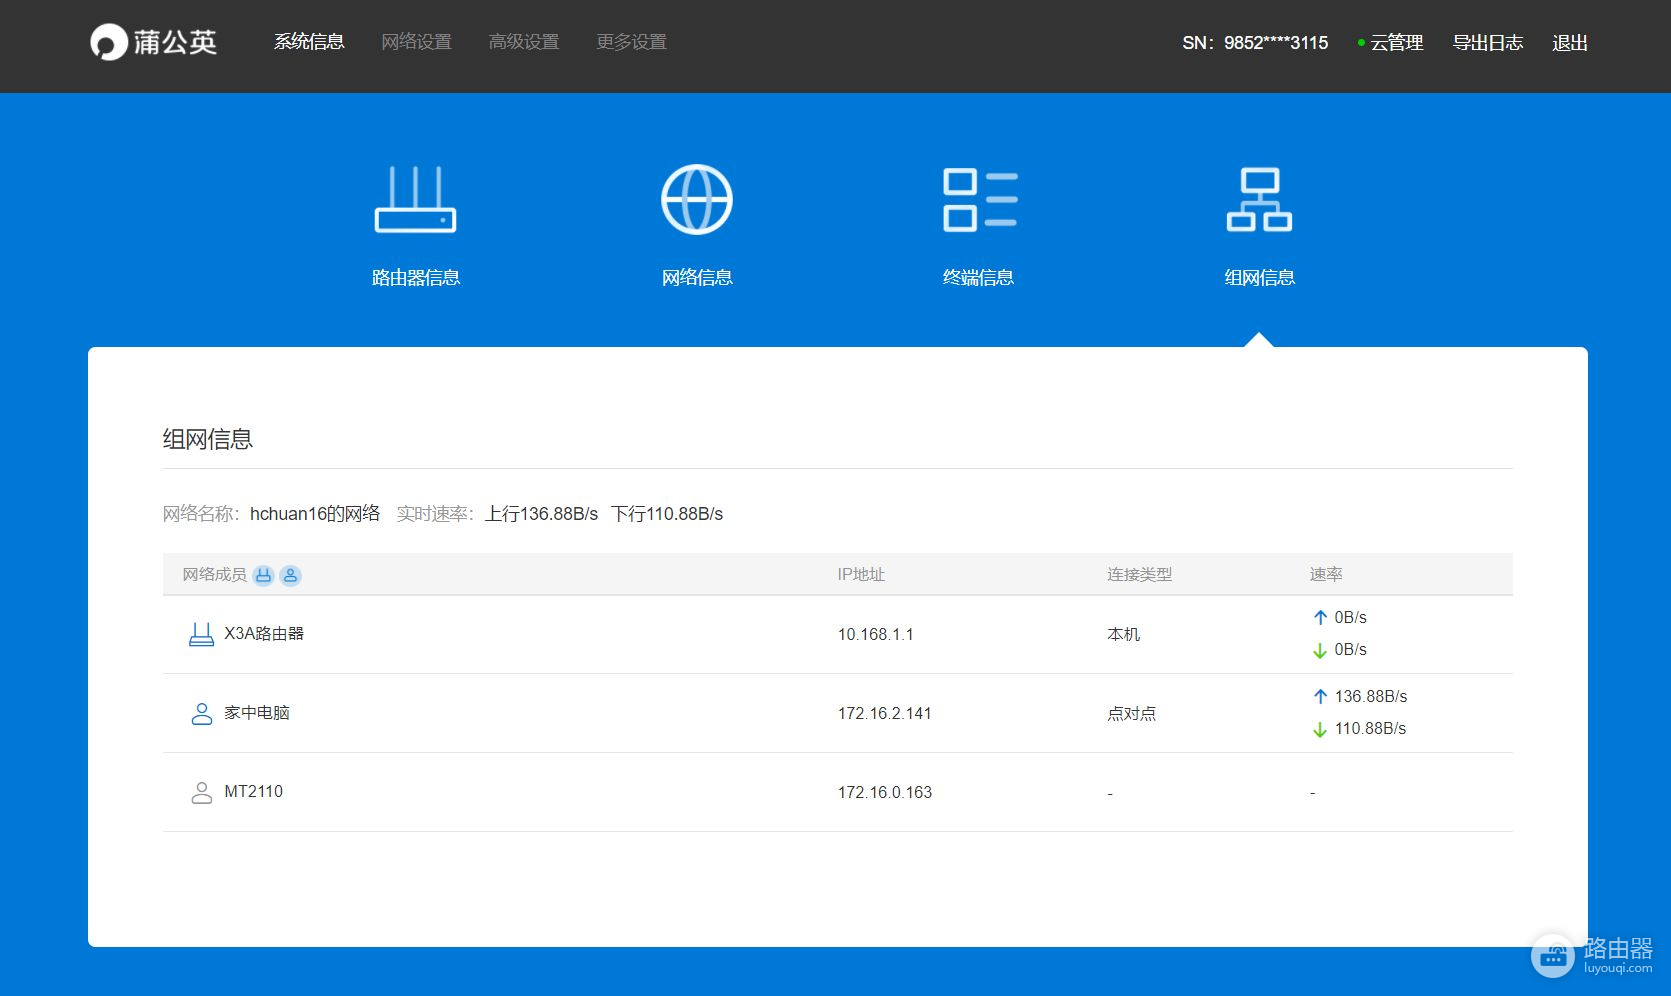
Task: Click the 蒲公英 logo
Action: (153, 42)
